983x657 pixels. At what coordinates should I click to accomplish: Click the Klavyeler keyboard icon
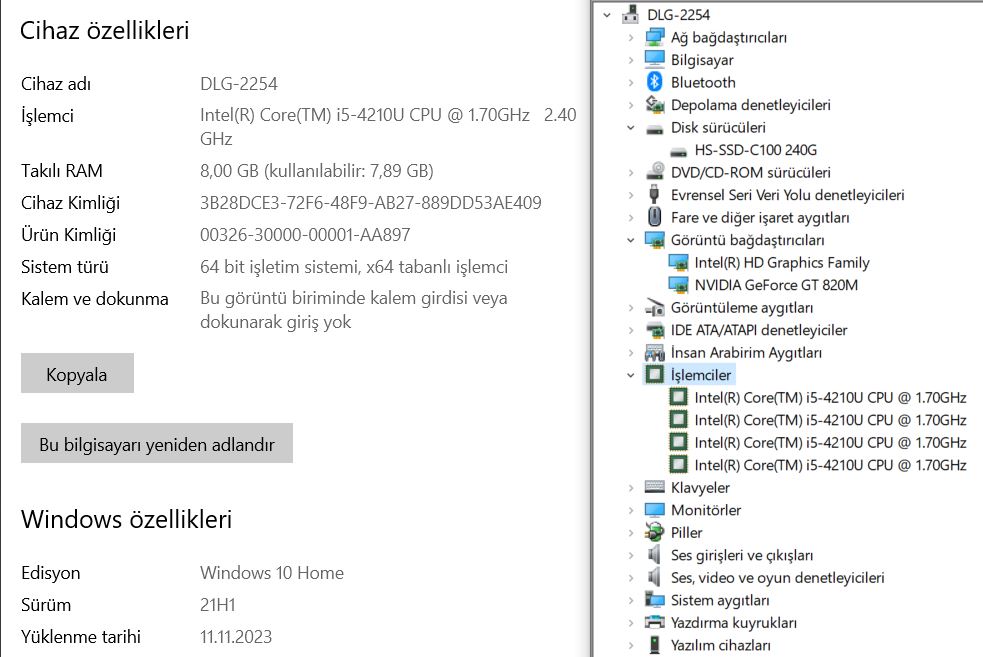[654, 487]
